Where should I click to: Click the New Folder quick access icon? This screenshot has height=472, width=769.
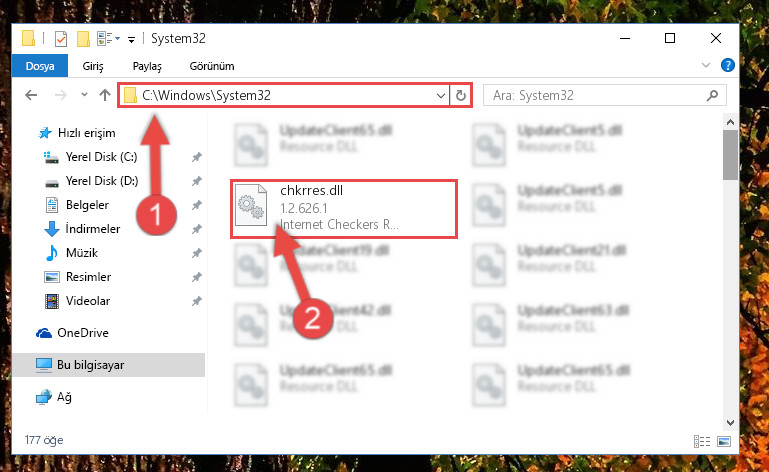pos(83,38)
